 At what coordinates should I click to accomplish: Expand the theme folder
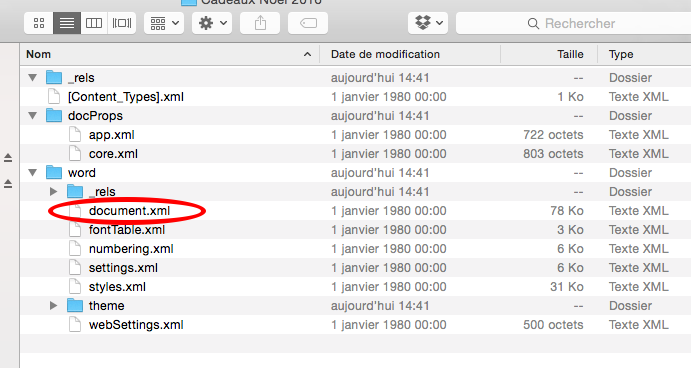coord(53,305)
